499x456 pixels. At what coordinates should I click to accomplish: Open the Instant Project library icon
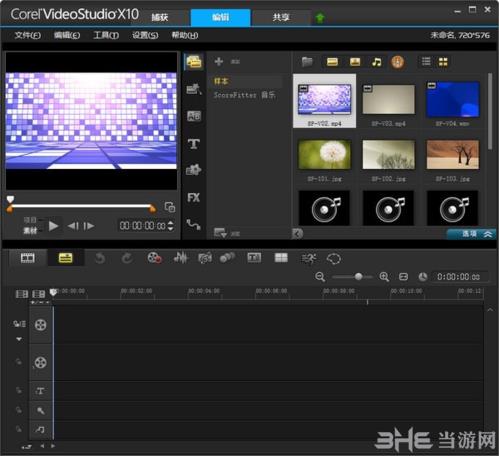(194, 89)
